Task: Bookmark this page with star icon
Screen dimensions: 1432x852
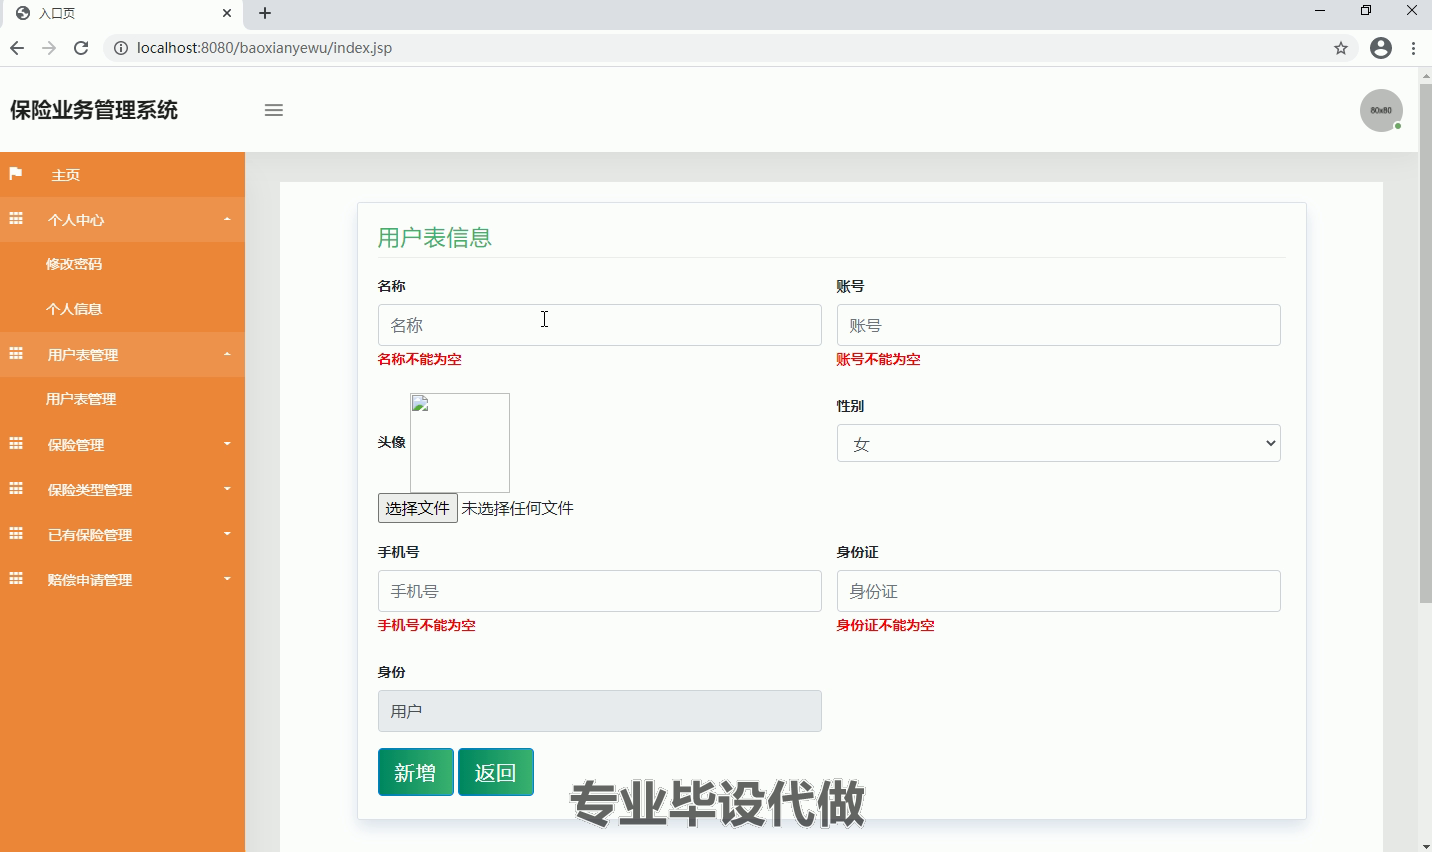Action: 1341,48
